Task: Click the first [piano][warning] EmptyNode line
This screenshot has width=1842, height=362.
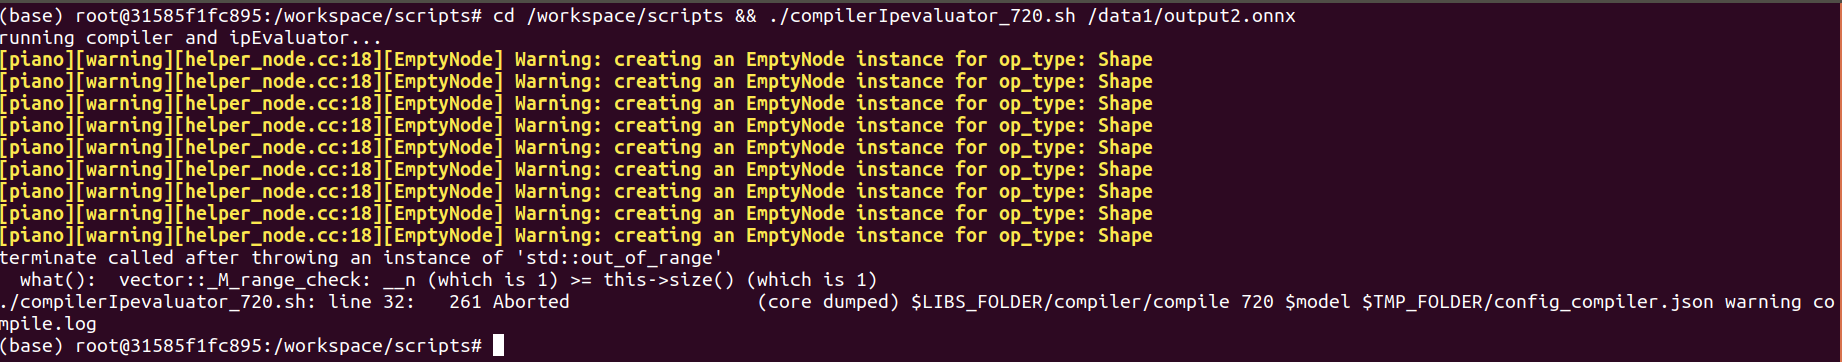Action: click(x=576, y=60)
